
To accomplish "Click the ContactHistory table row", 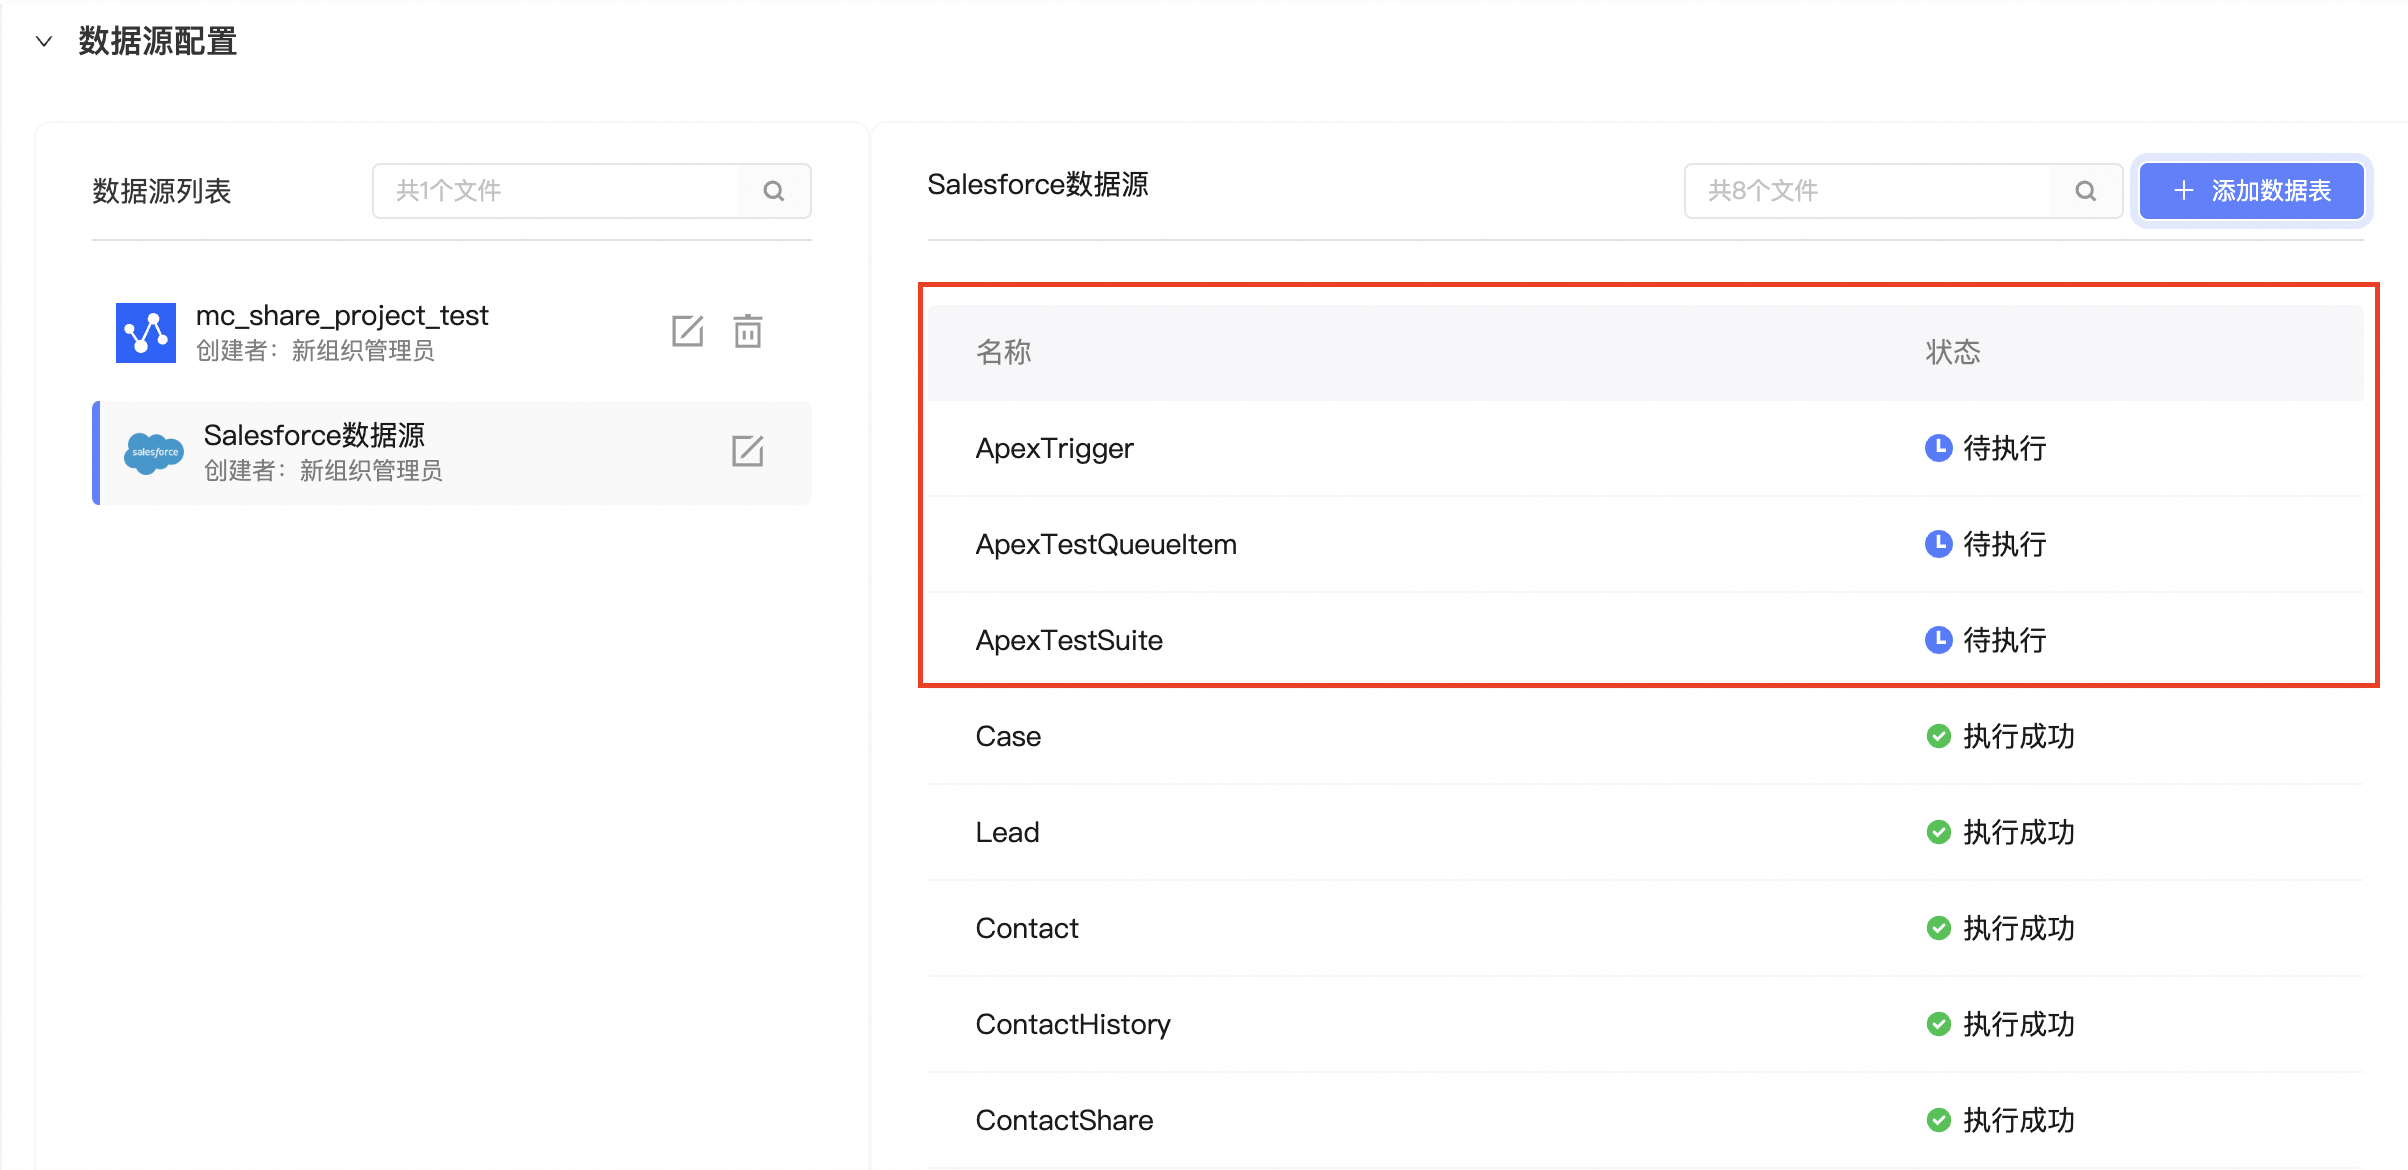I will coord(1073,1024).
